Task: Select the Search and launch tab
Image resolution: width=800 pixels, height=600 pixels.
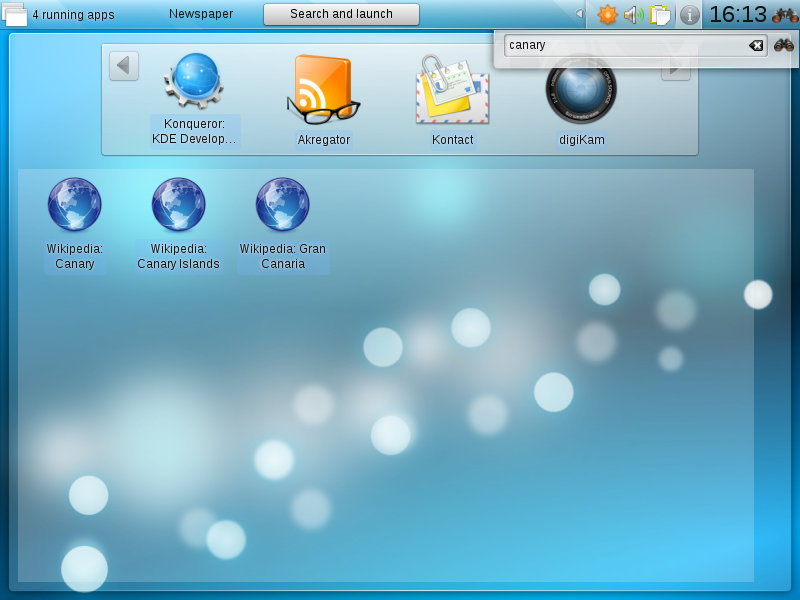Action: point(341,14)
